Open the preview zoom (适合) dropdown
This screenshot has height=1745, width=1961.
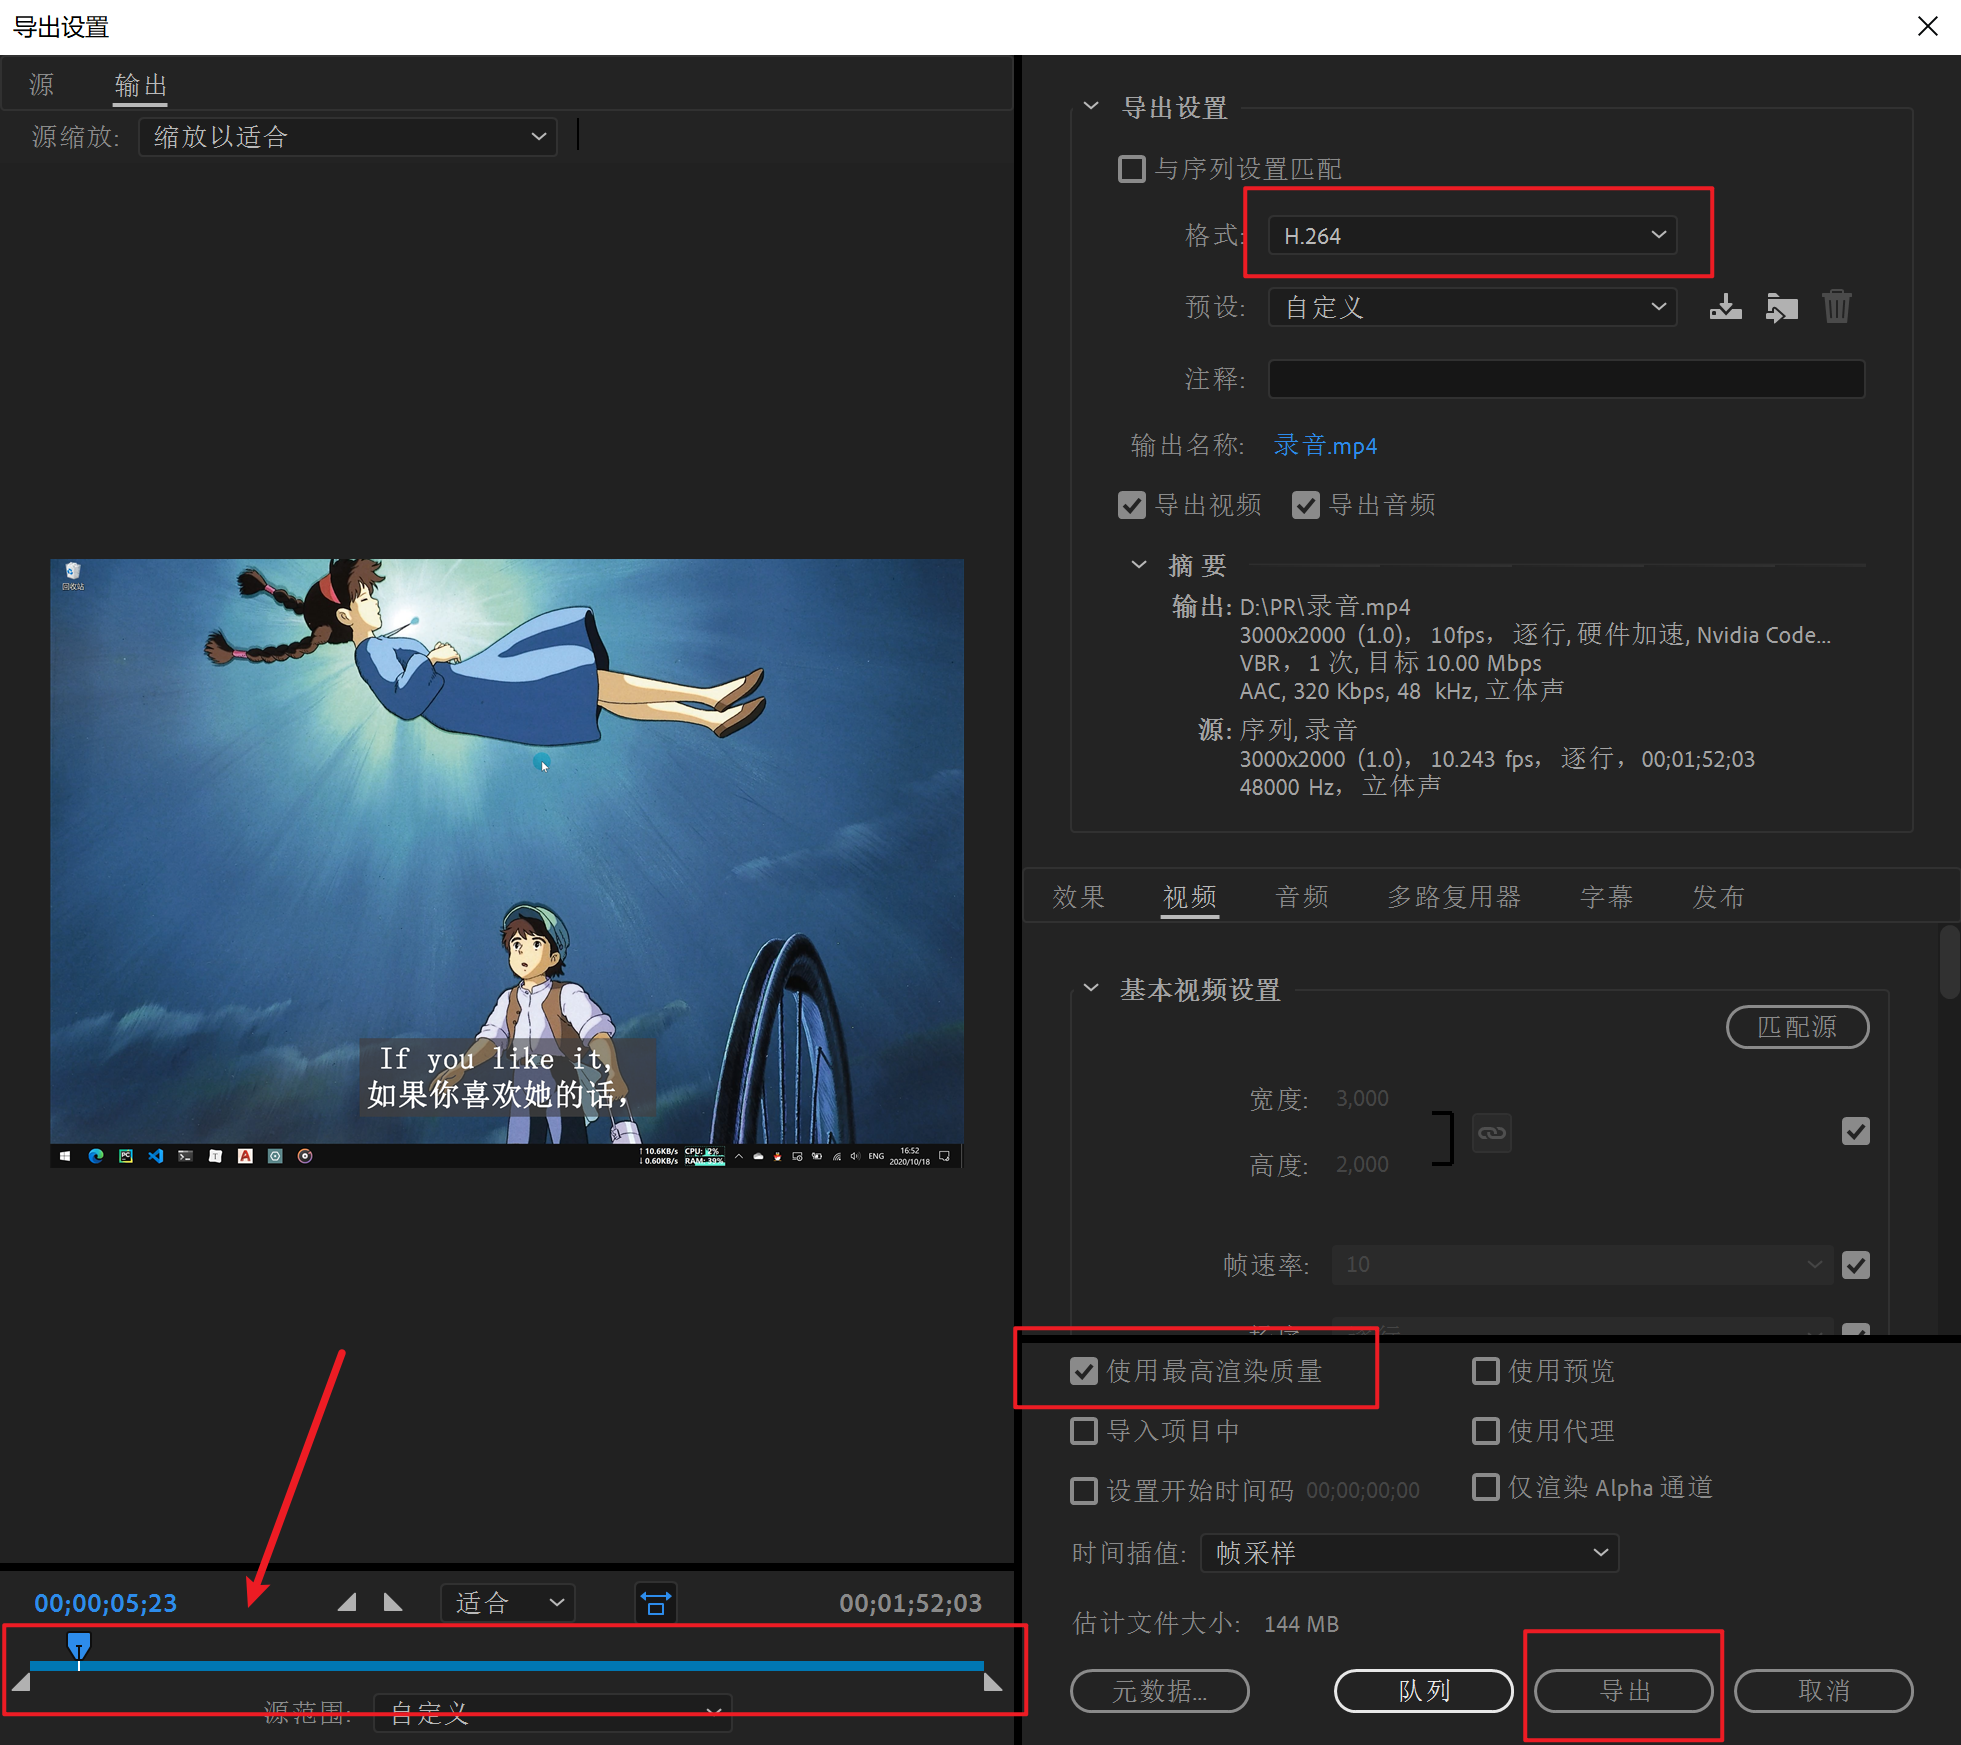click(508, 1603)
